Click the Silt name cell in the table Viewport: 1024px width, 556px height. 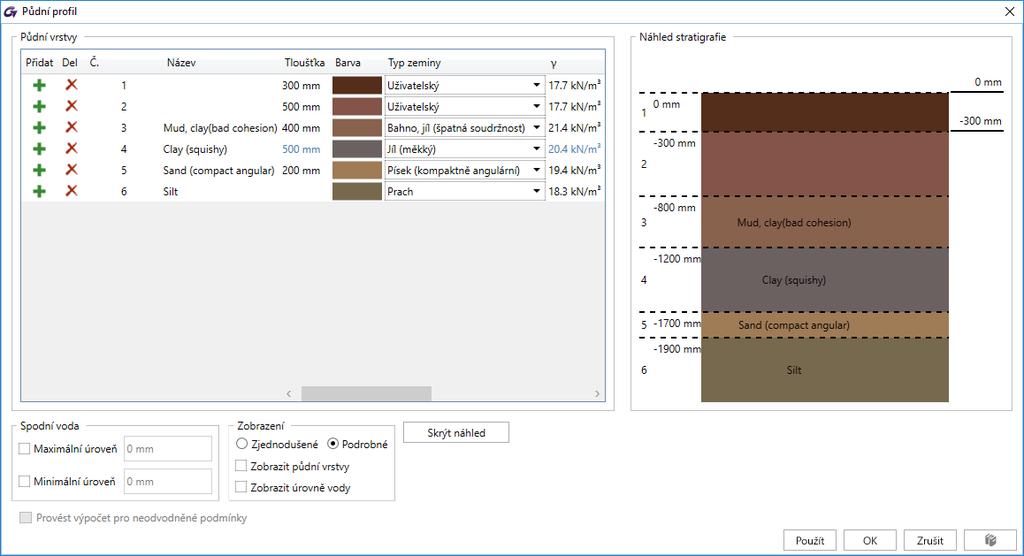click(170, 191)
